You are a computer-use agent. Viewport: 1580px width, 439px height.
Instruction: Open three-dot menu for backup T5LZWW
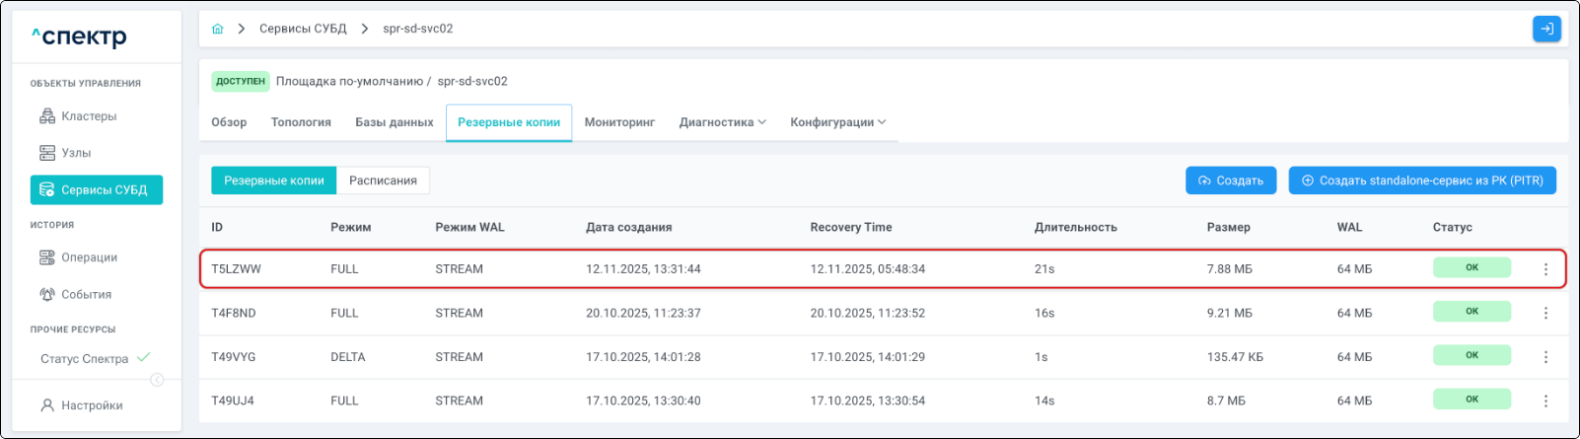pos(1545,269)
